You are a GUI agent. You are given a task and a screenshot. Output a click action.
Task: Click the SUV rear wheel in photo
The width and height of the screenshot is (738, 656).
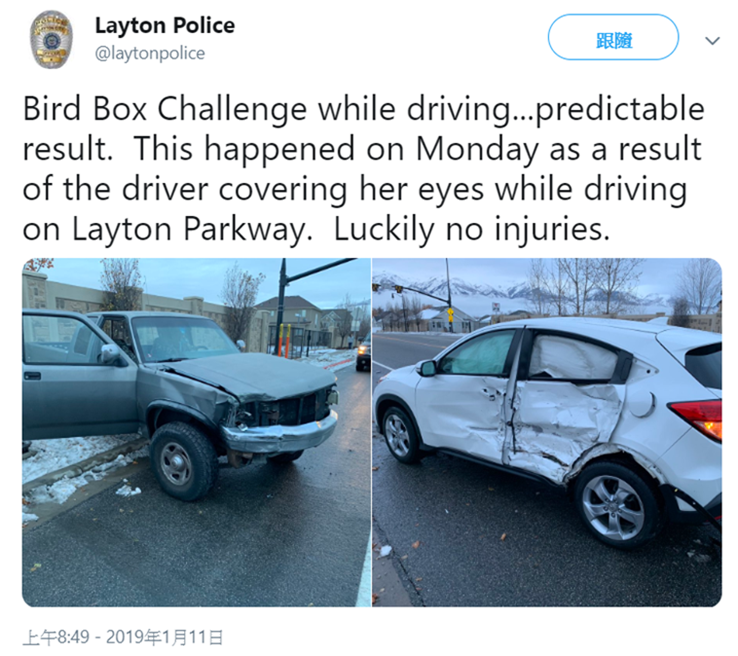tap(615, 505)
